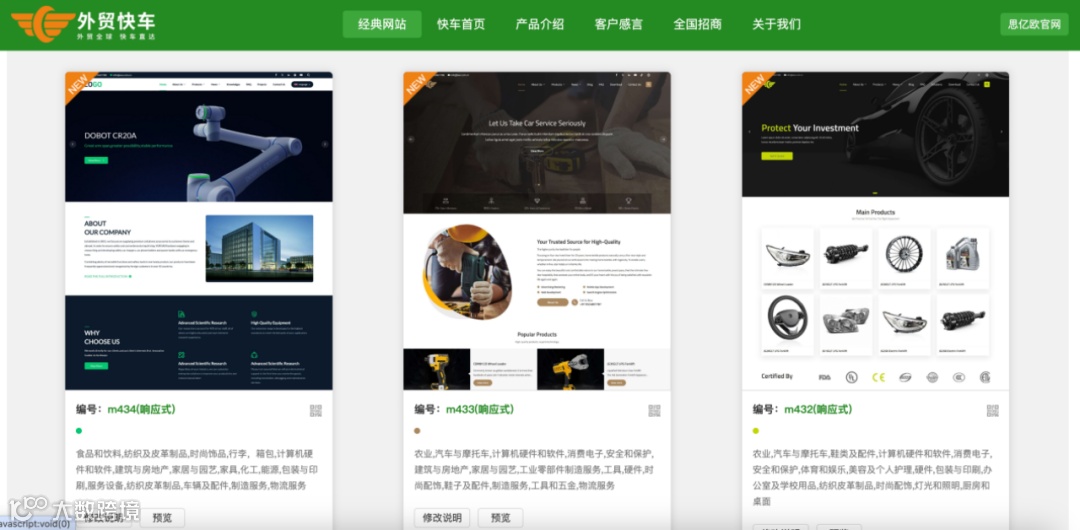This screenshot has width=1080, height=530.
Task: Click m432 category description text
Action: click(x=873, y=478)
